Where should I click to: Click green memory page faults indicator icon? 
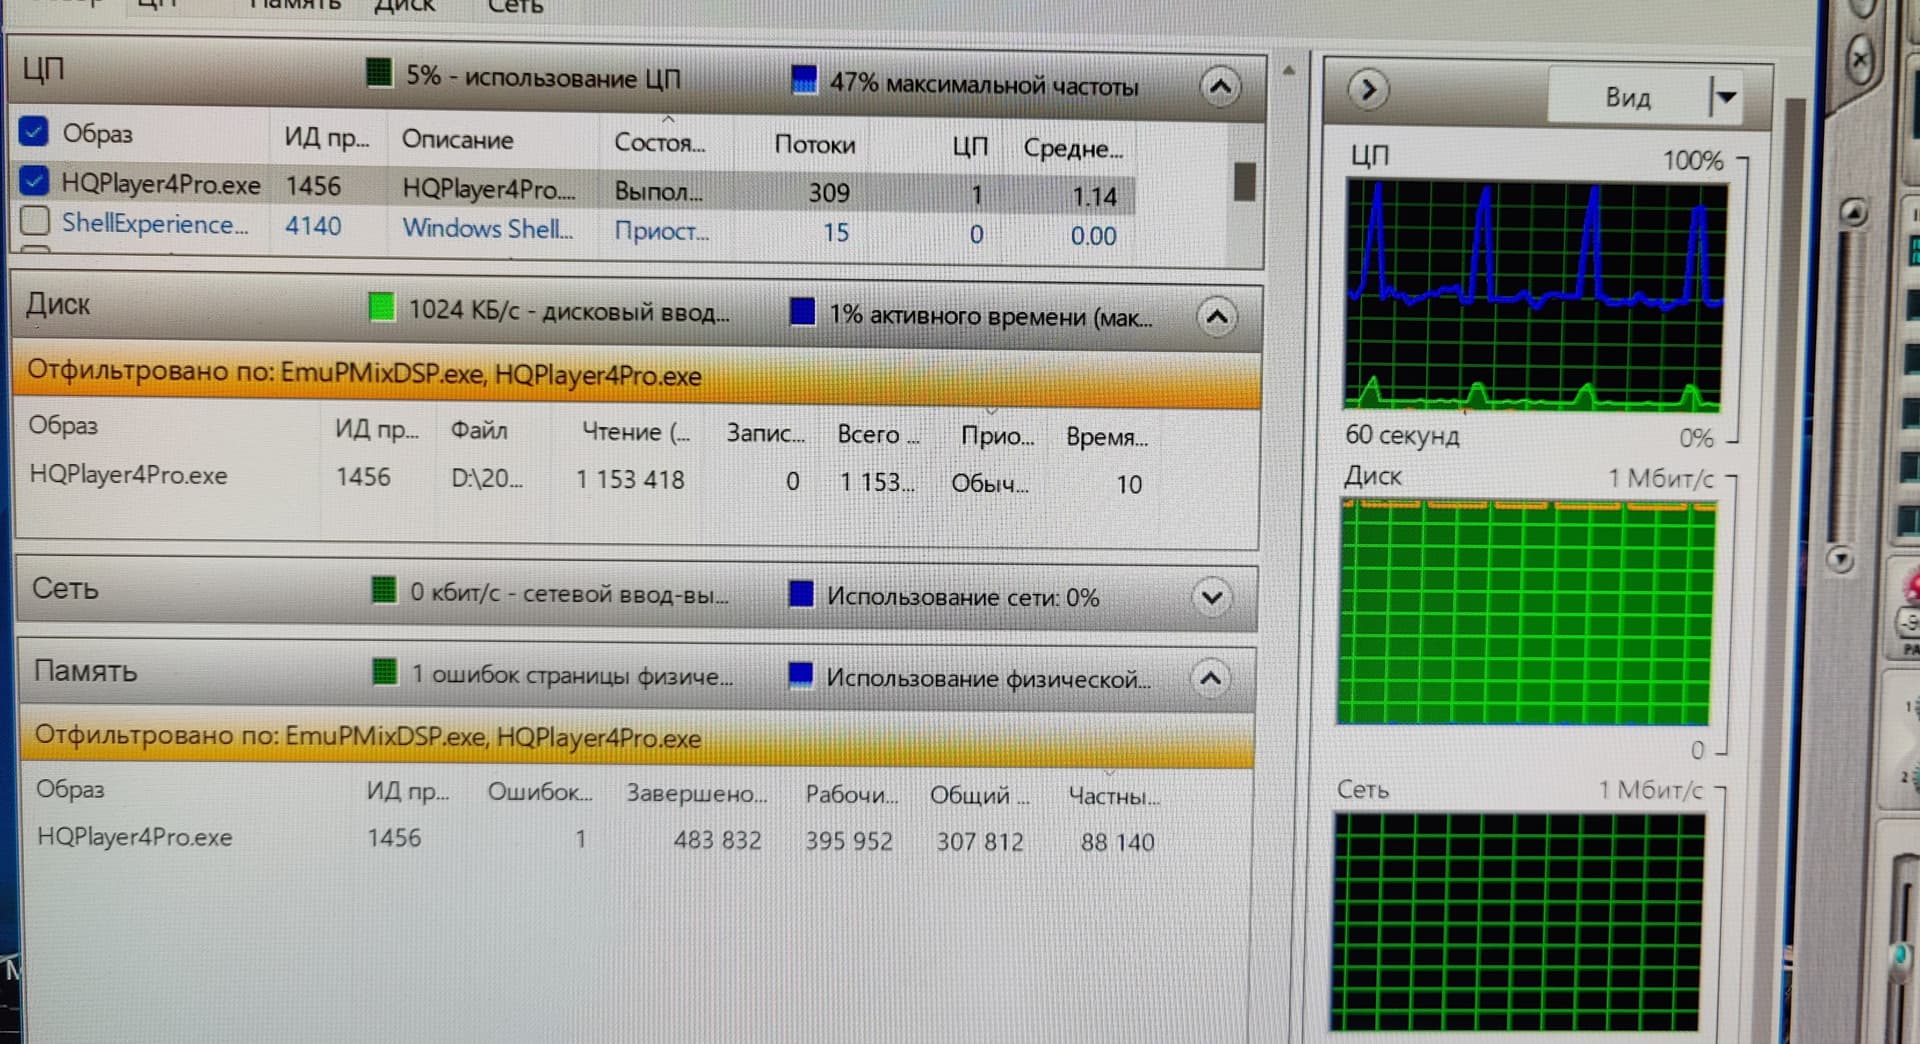385,671
